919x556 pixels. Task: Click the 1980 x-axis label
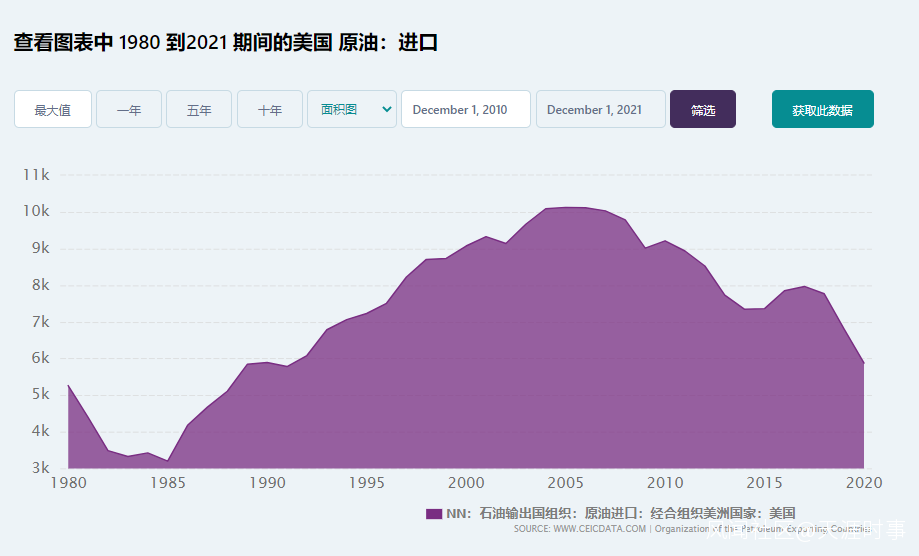pos(69,483)
